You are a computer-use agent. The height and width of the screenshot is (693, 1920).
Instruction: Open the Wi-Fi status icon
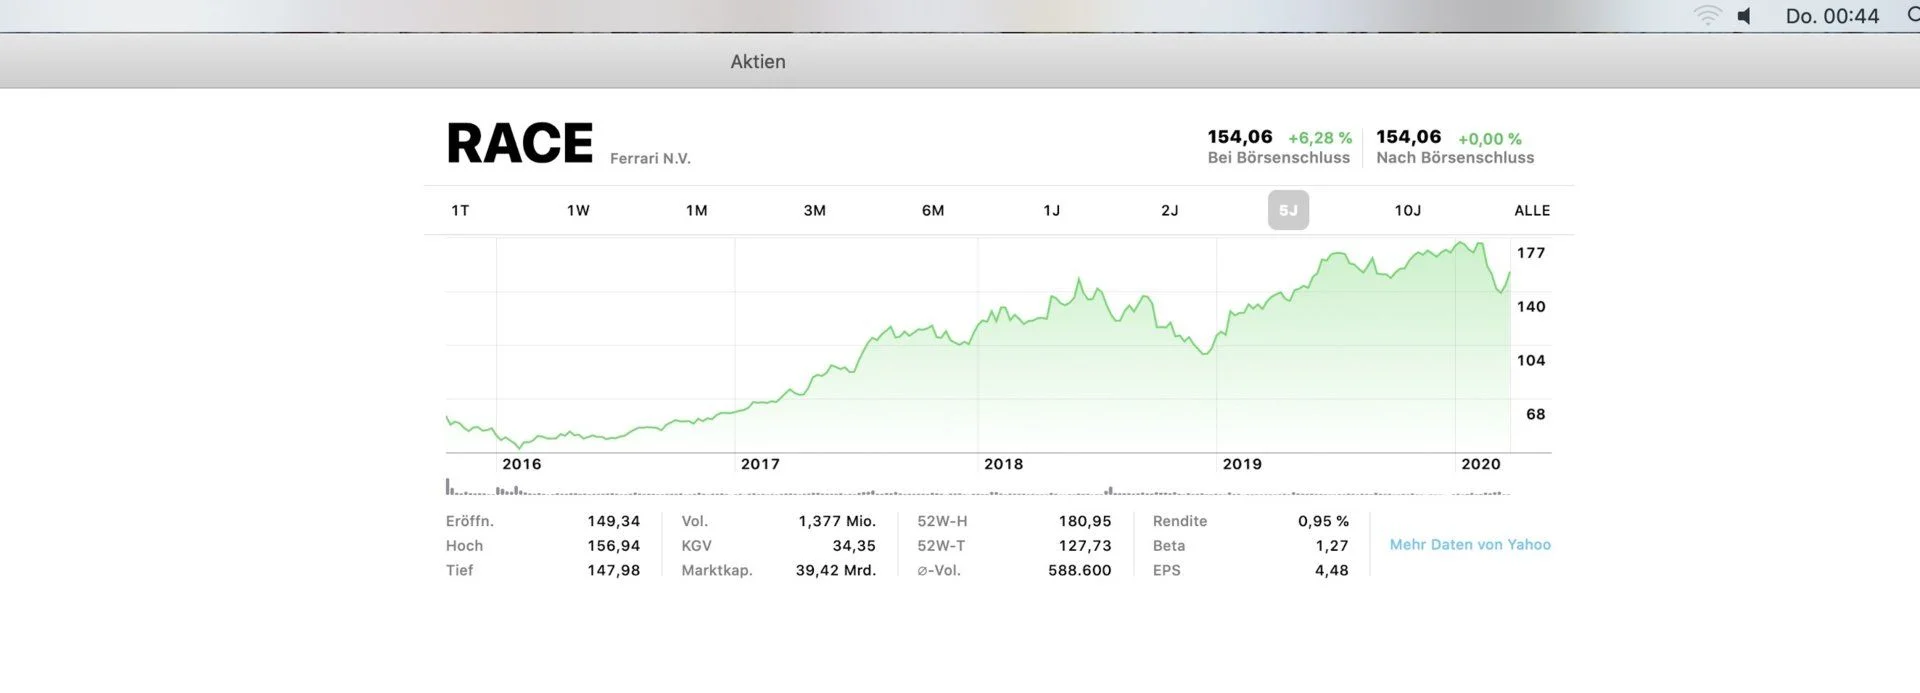click(1706, 16)
